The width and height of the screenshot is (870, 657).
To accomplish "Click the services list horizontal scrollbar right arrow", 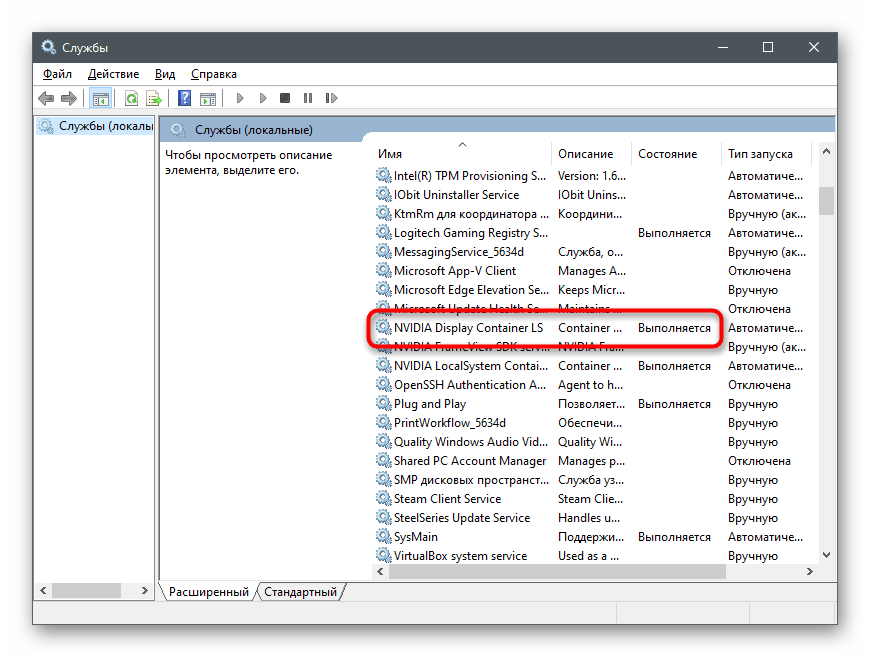I will tap(810, 572).
